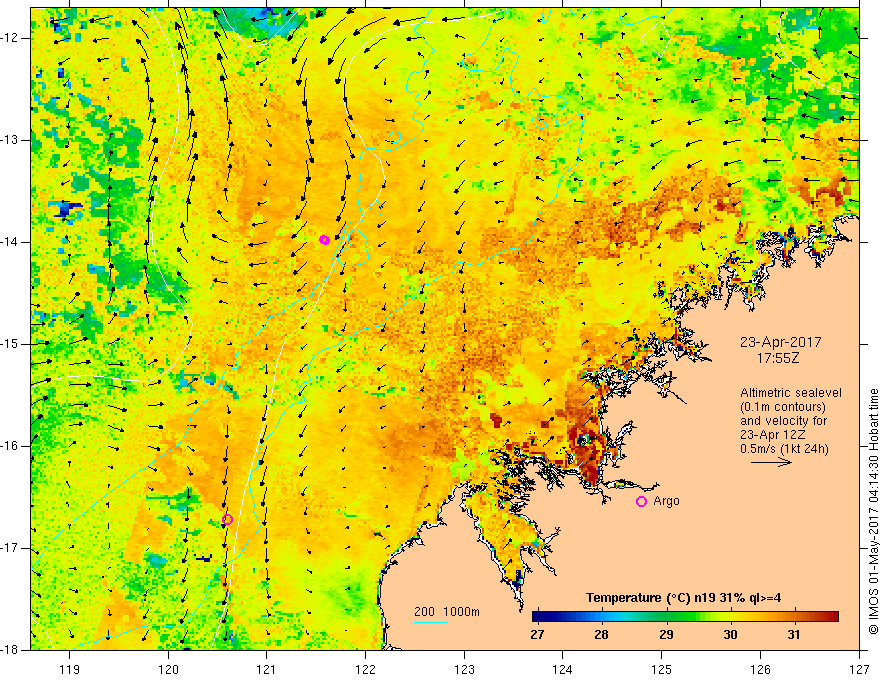Click the magenta Argo float near 120.6E, 16.7S
The width and height of the screenshot is (880, 680).
[x=227, y=519]
